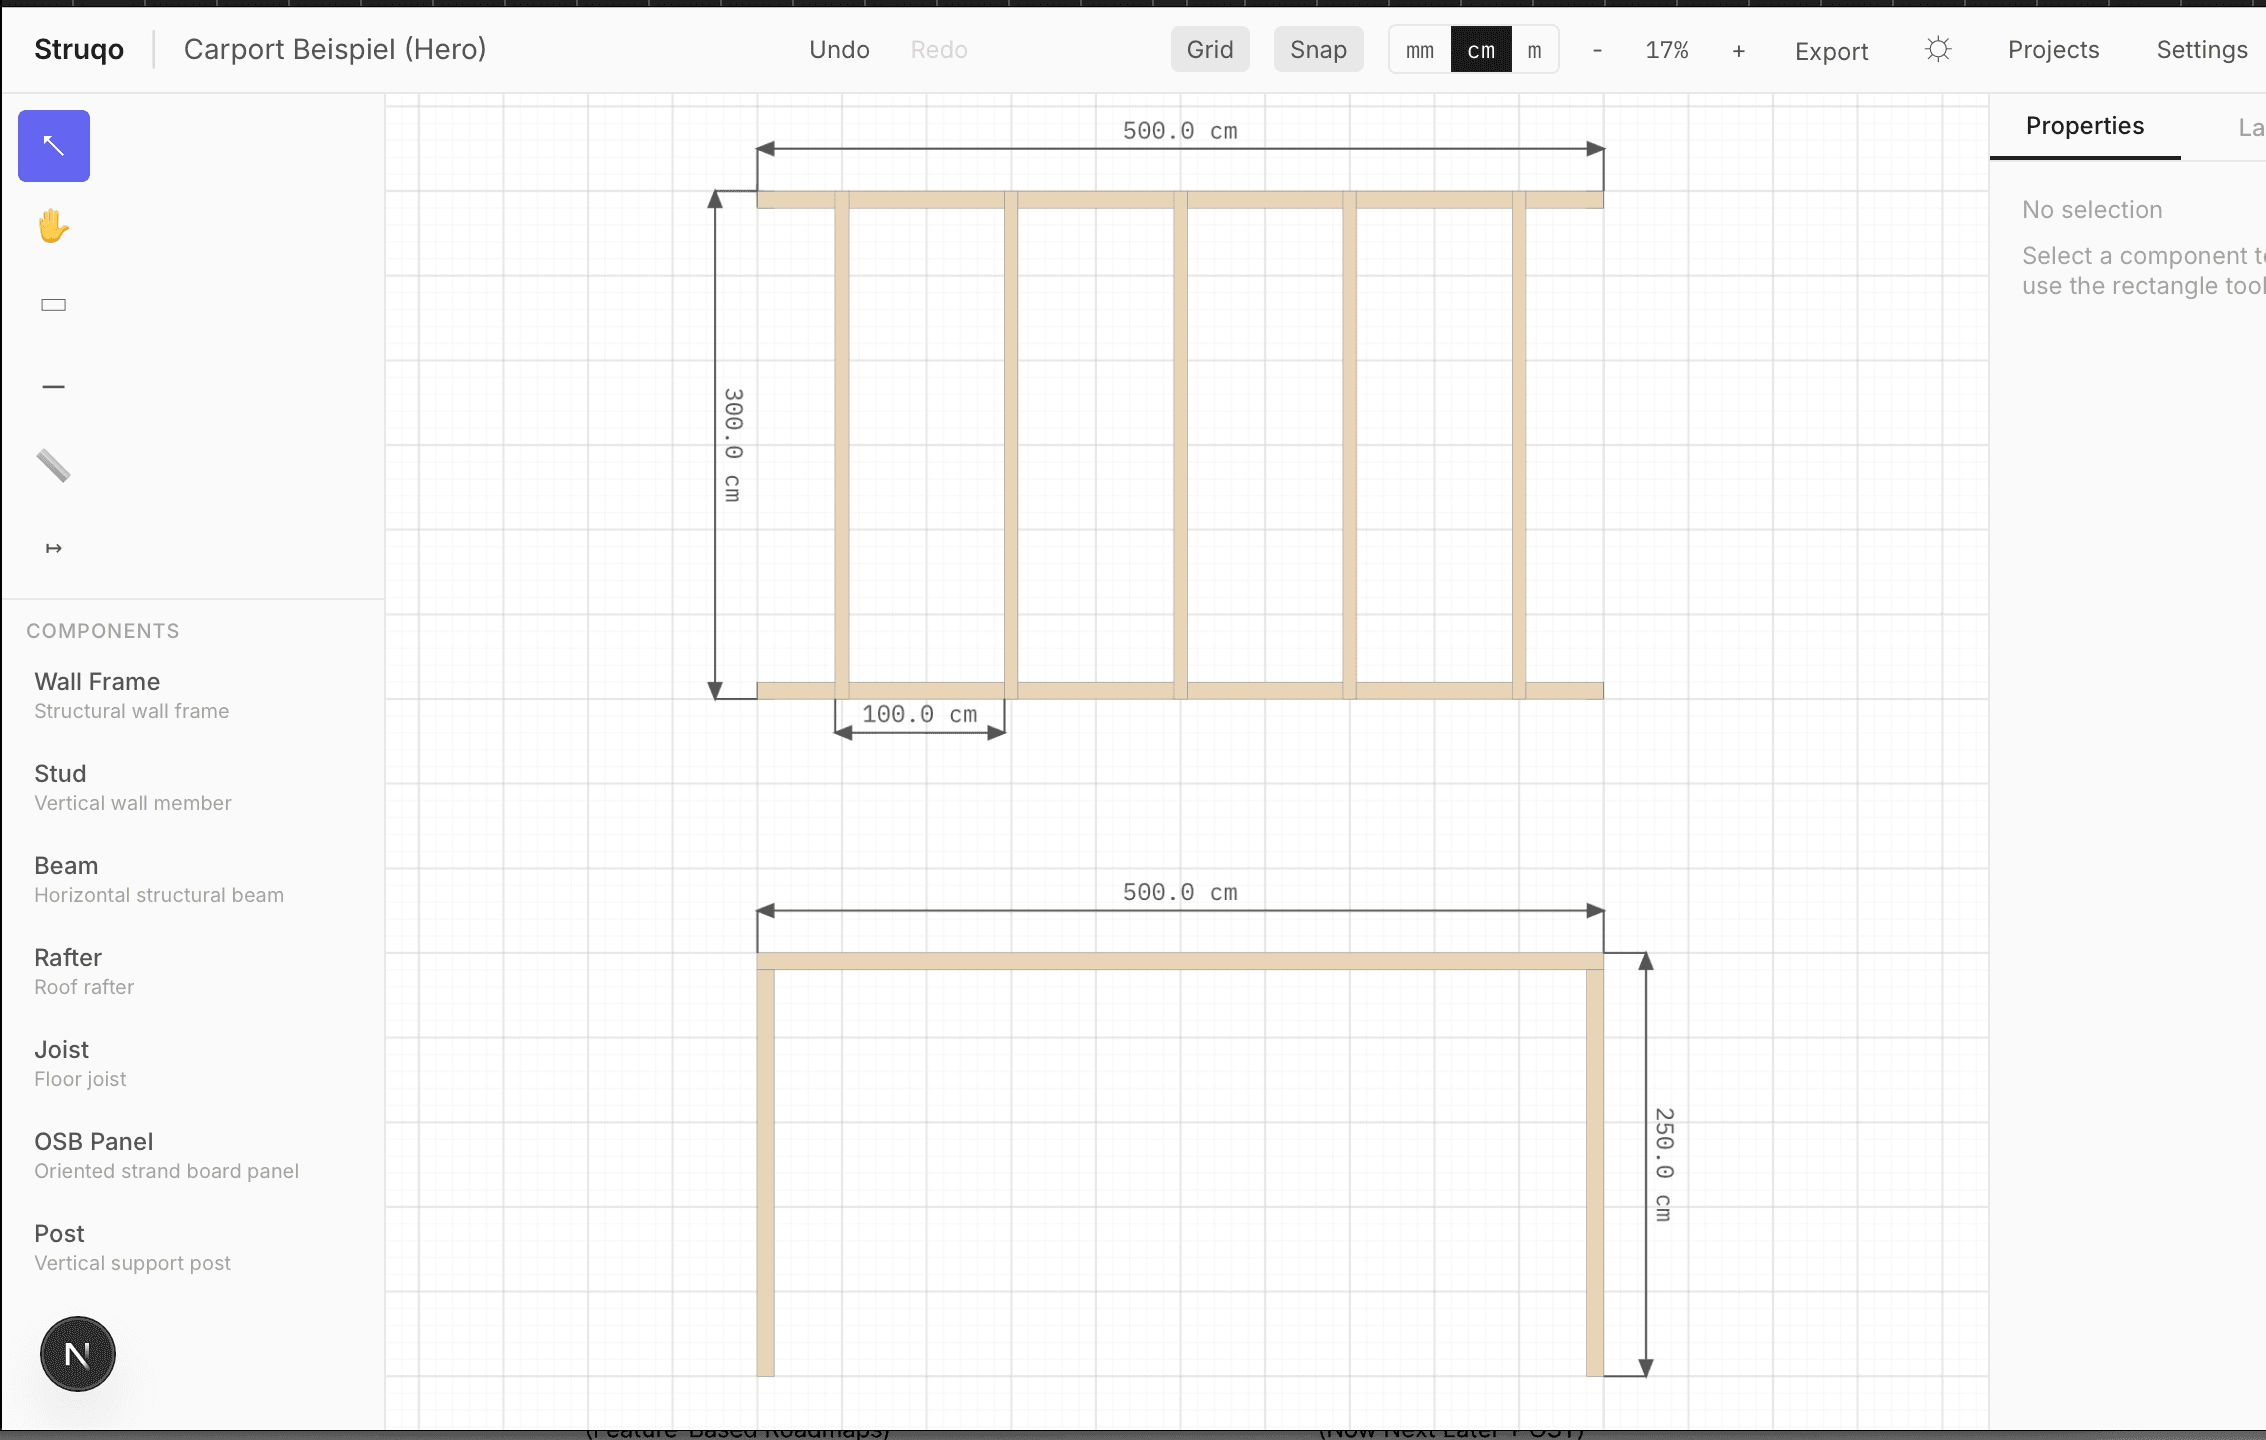This screenshot has width=2266, height=1440.
Task: Select the ruler measure tool
Action: click(x=54, y=466)
